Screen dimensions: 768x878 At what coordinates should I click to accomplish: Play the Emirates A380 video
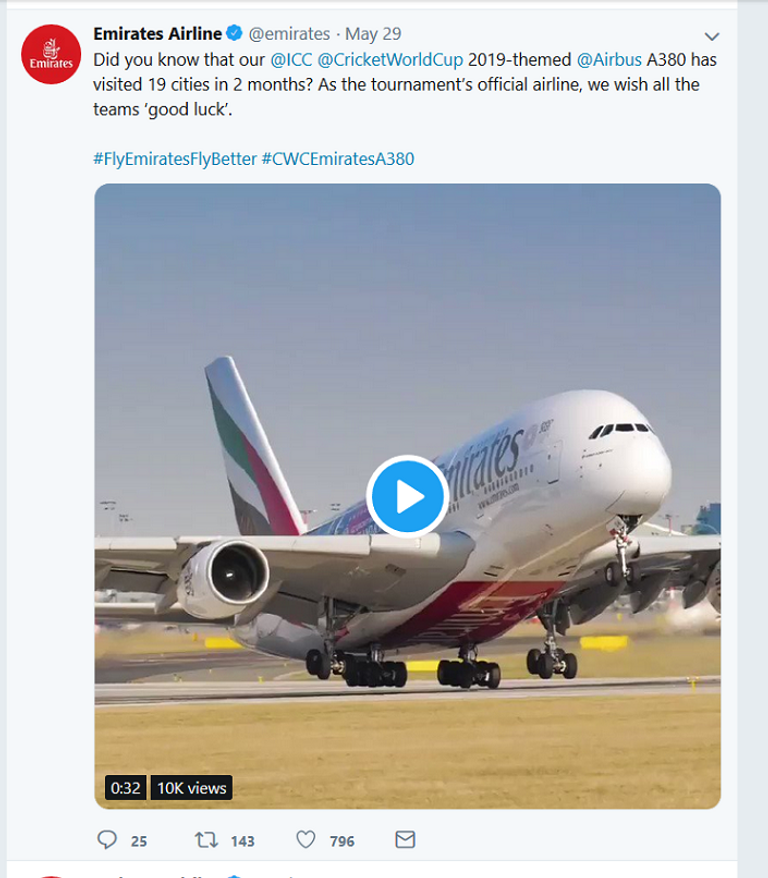406,496
